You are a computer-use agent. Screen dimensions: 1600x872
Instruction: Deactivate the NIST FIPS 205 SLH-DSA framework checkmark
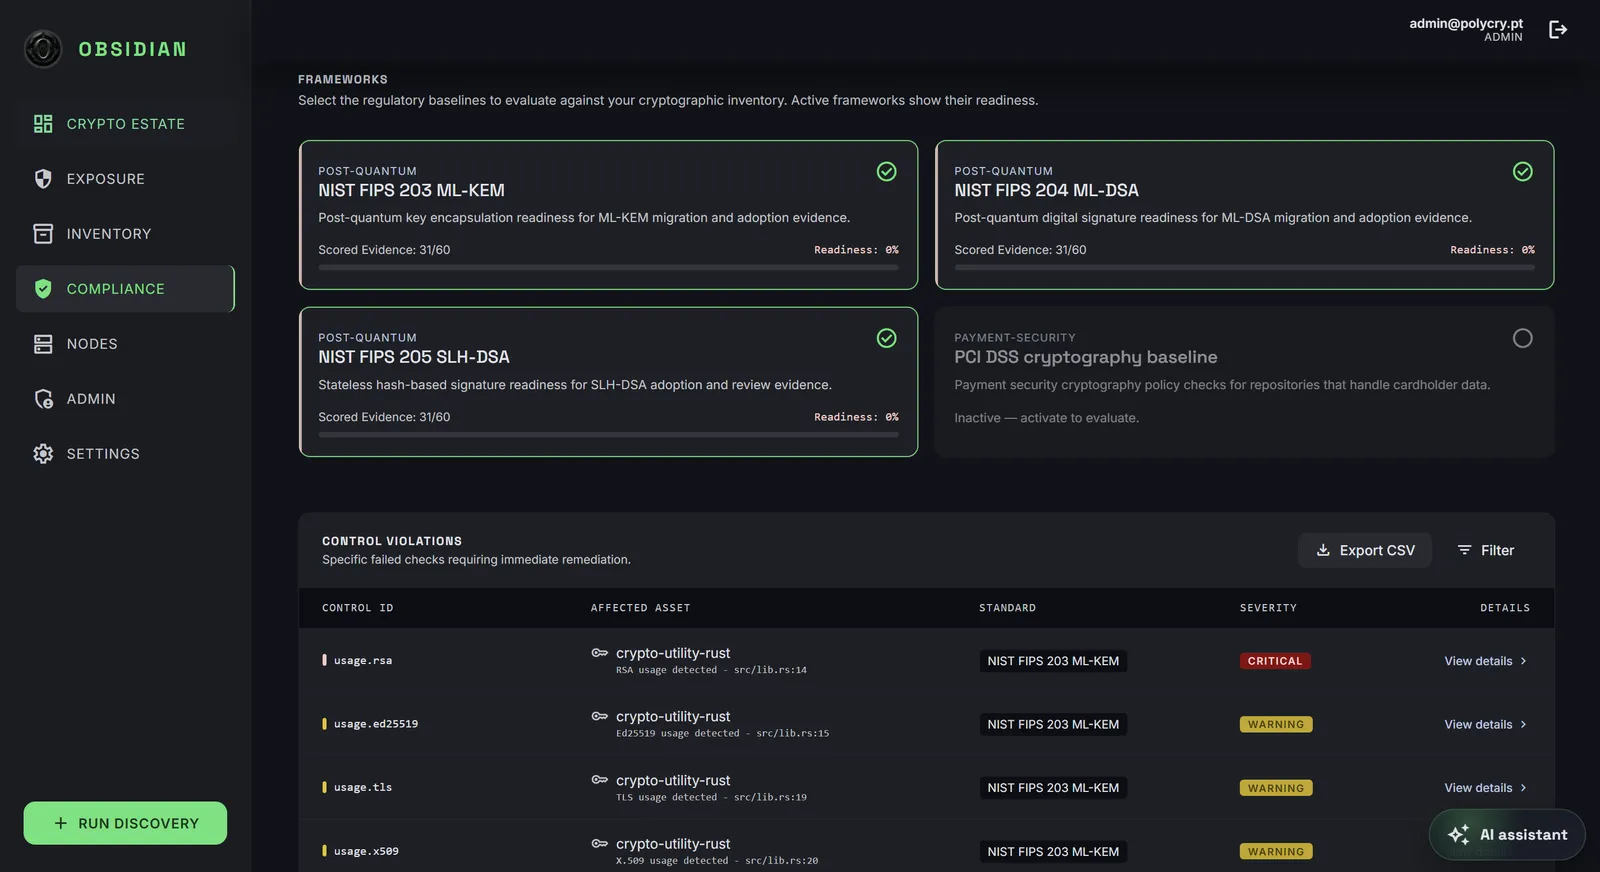tap(886, 338)
